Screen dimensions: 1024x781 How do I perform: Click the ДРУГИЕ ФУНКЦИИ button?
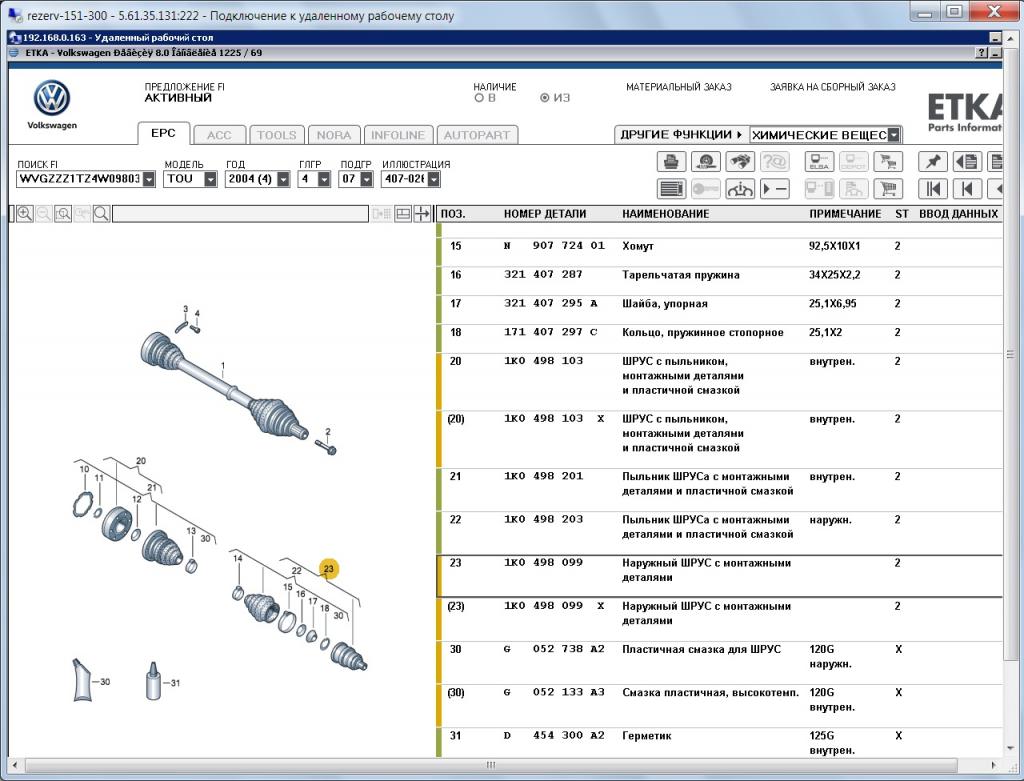(681, 135)
